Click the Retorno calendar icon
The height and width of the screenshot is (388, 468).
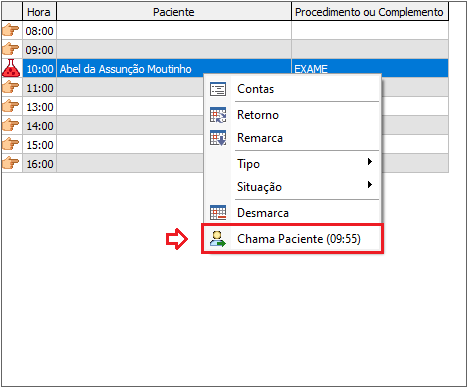click(x=218, y=115)
